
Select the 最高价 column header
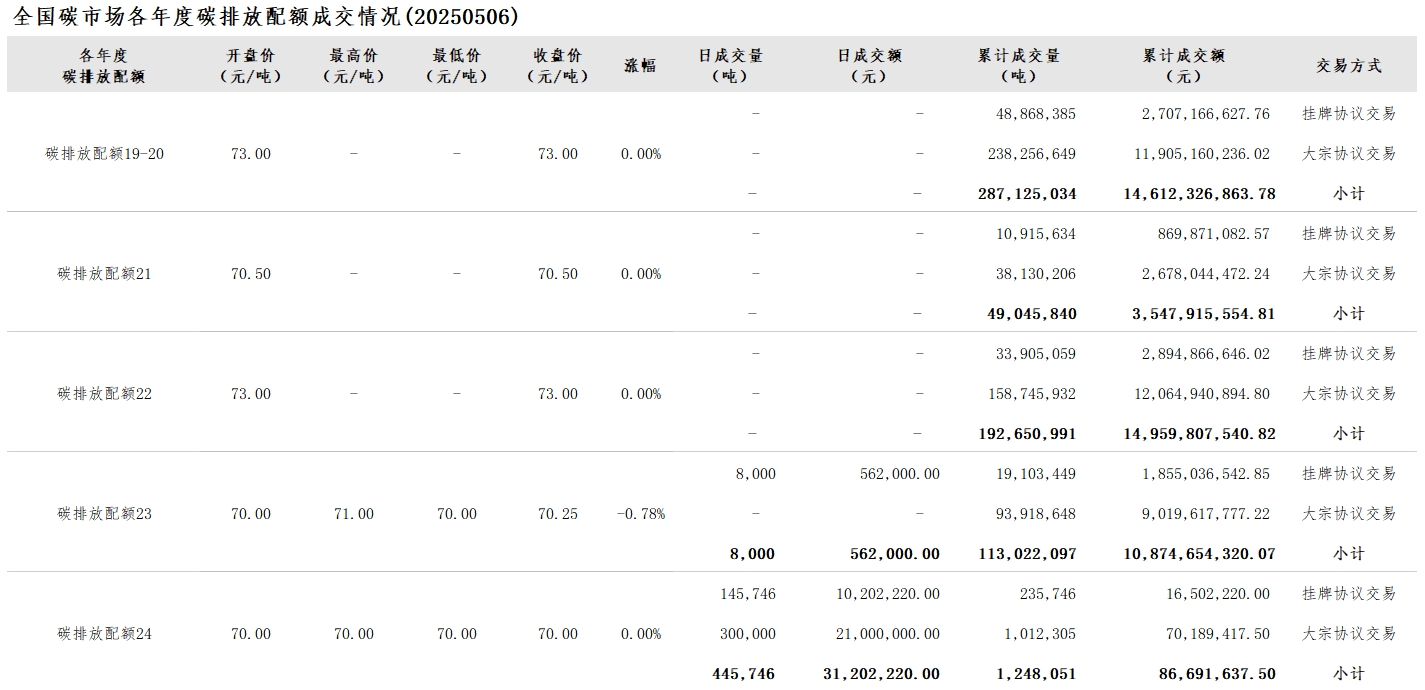[x=354, y=65]
